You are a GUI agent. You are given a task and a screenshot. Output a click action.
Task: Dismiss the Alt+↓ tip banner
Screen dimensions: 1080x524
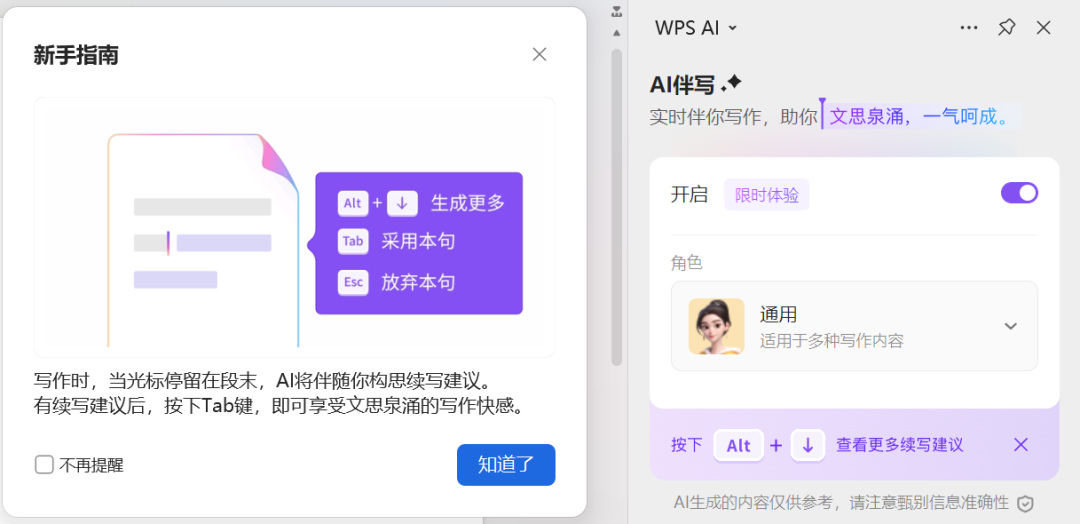click(x=1021, y=445)
